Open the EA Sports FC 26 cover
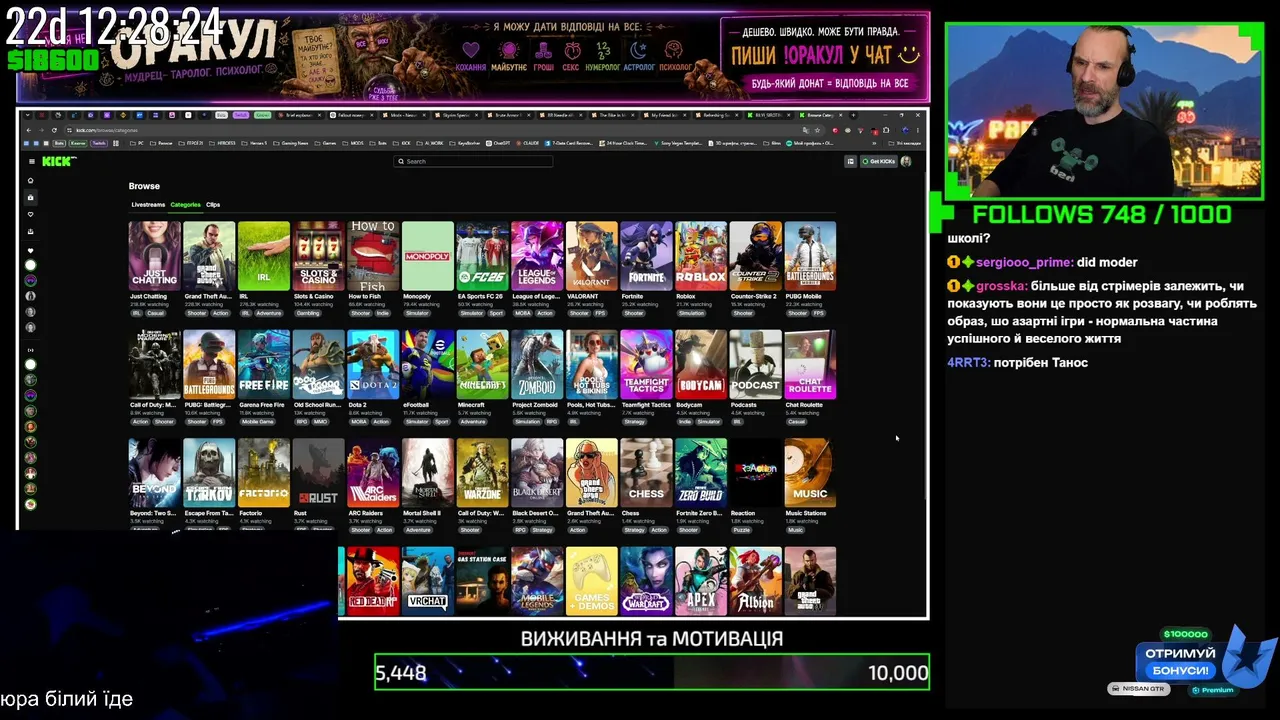 click(482, 255)
